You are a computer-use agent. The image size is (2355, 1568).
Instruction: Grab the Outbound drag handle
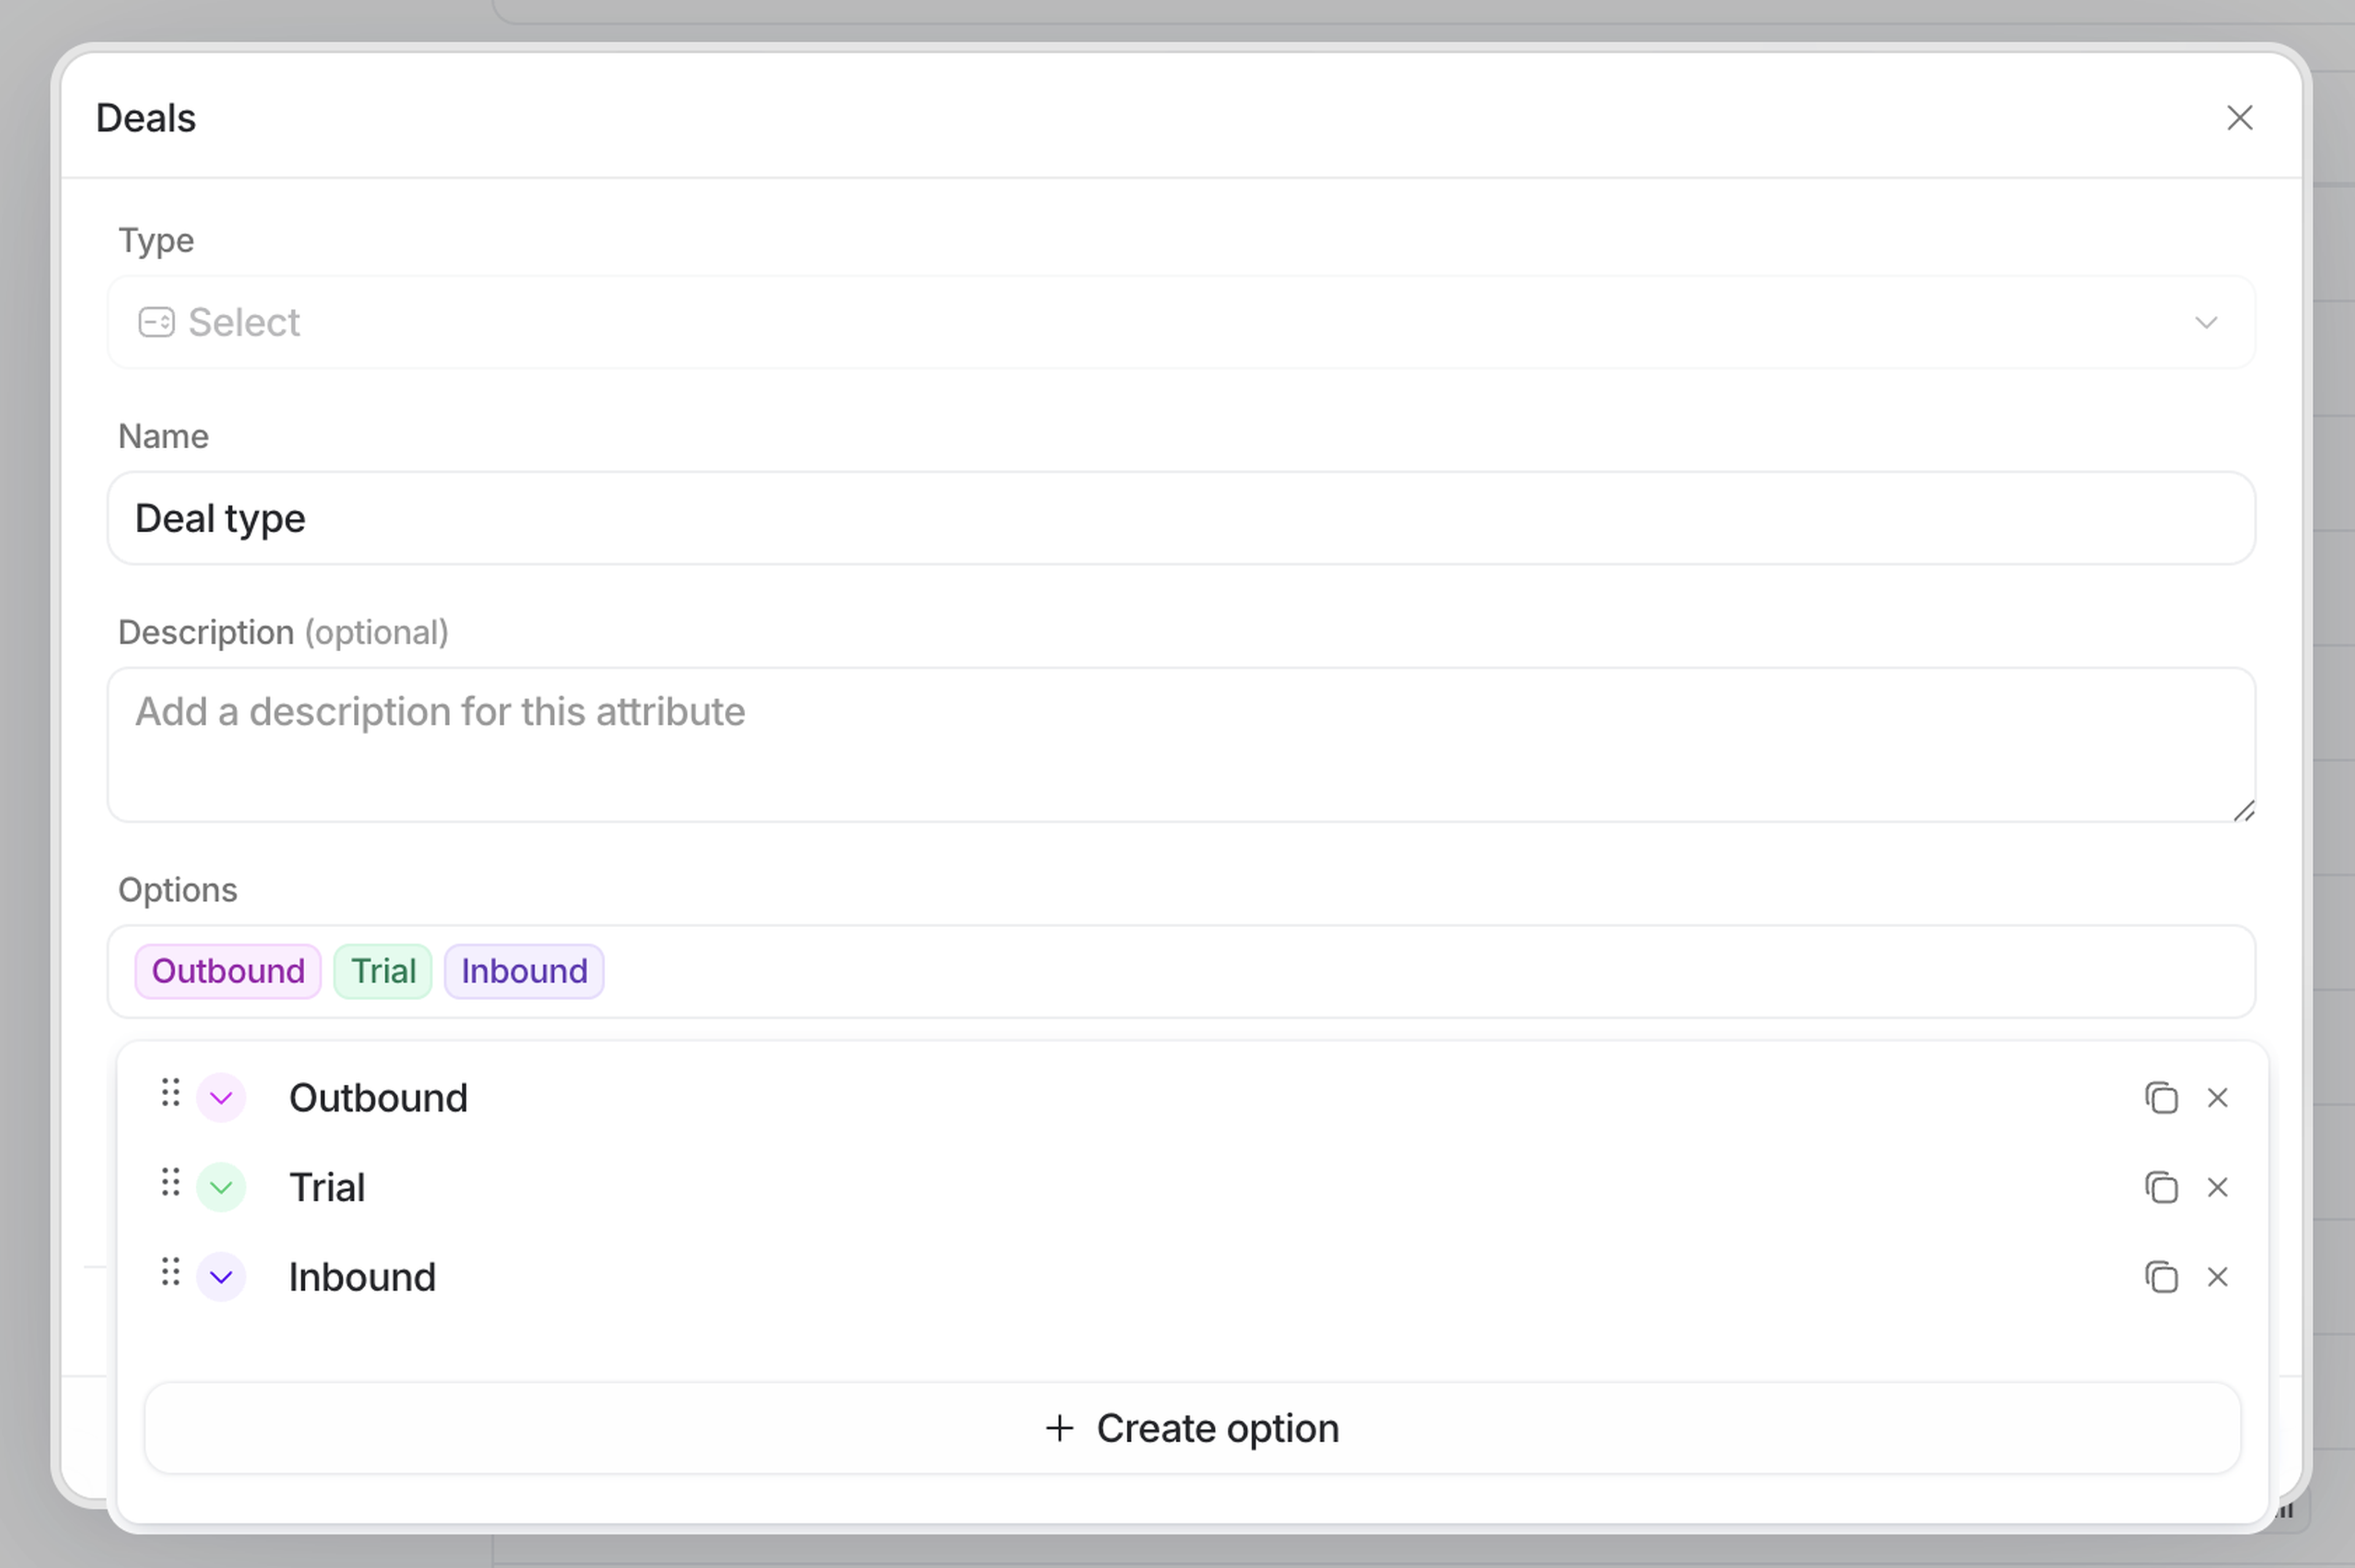point(171,1093)
